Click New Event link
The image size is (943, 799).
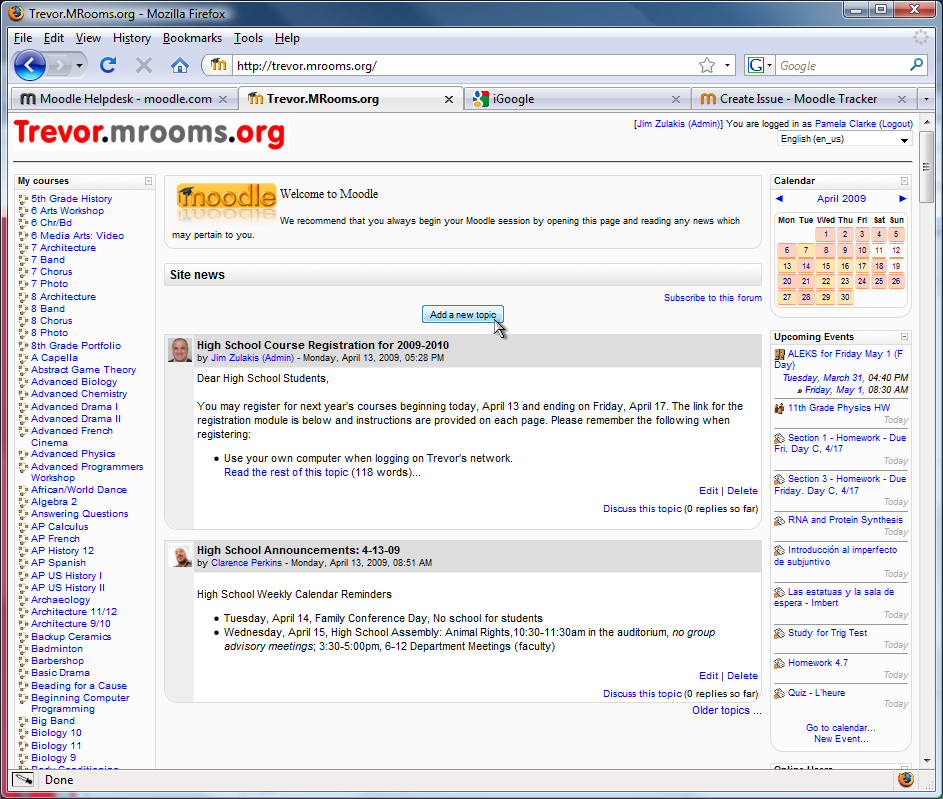(x=841, y=739)
